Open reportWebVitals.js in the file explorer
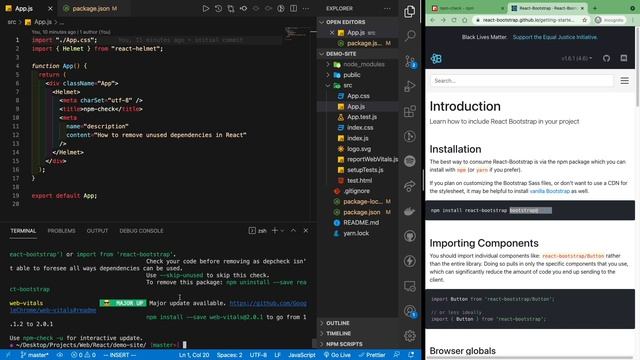This screenshot has height=360, width=640. (372, 159)
